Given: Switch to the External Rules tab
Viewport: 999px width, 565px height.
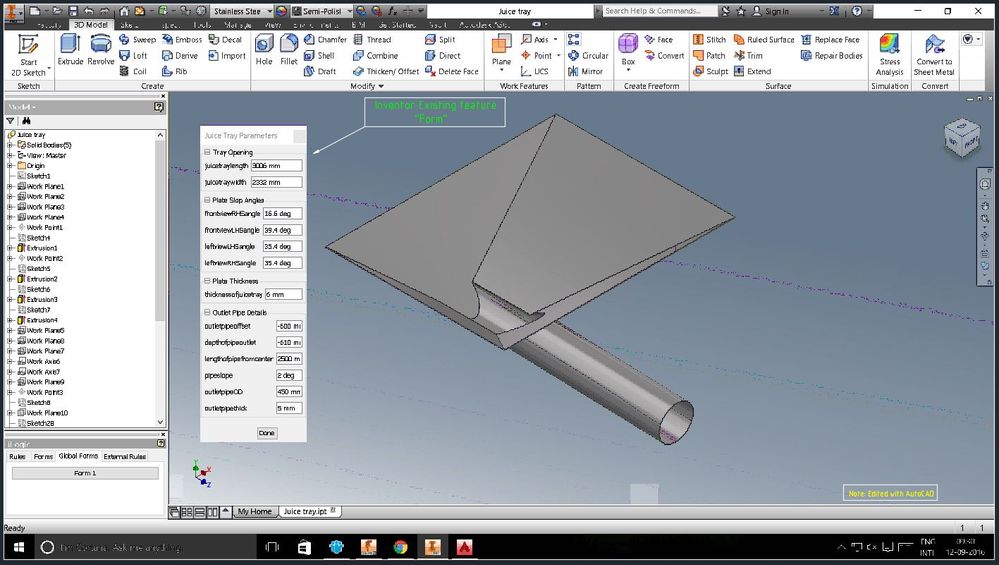Looking at the screenshot, I should point(125,457).
